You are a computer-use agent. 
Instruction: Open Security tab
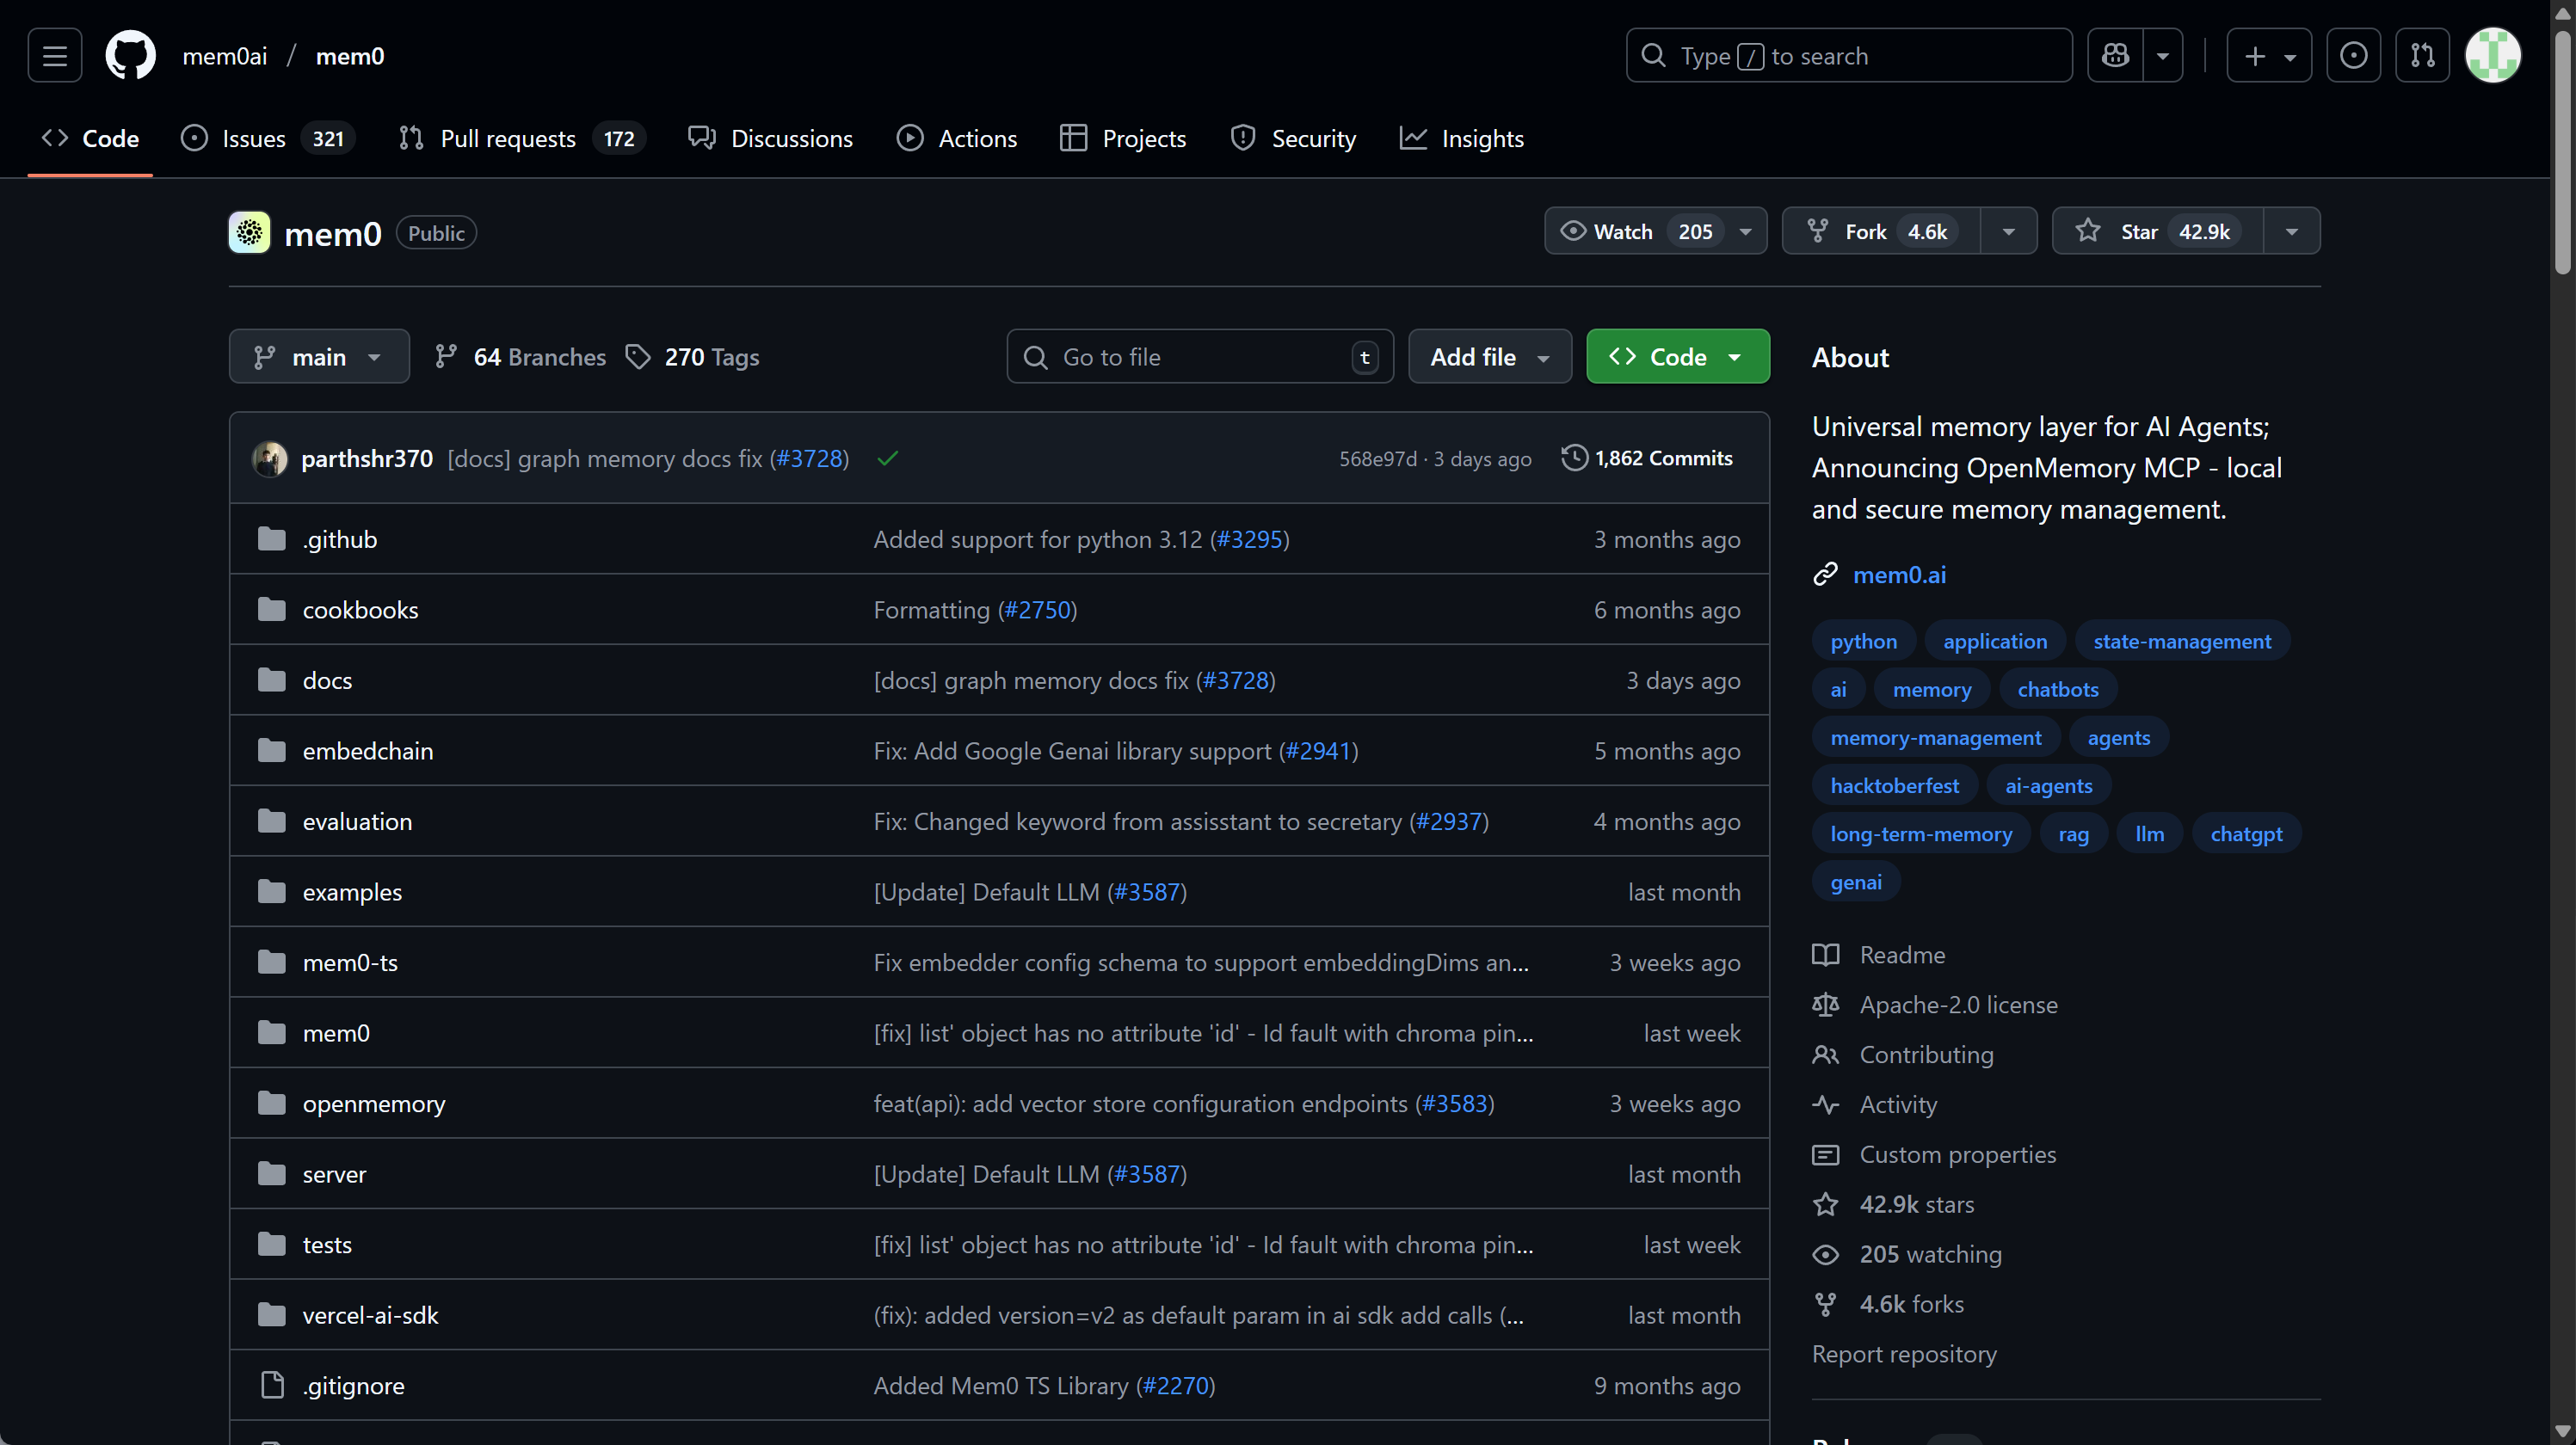(1292, 138)
